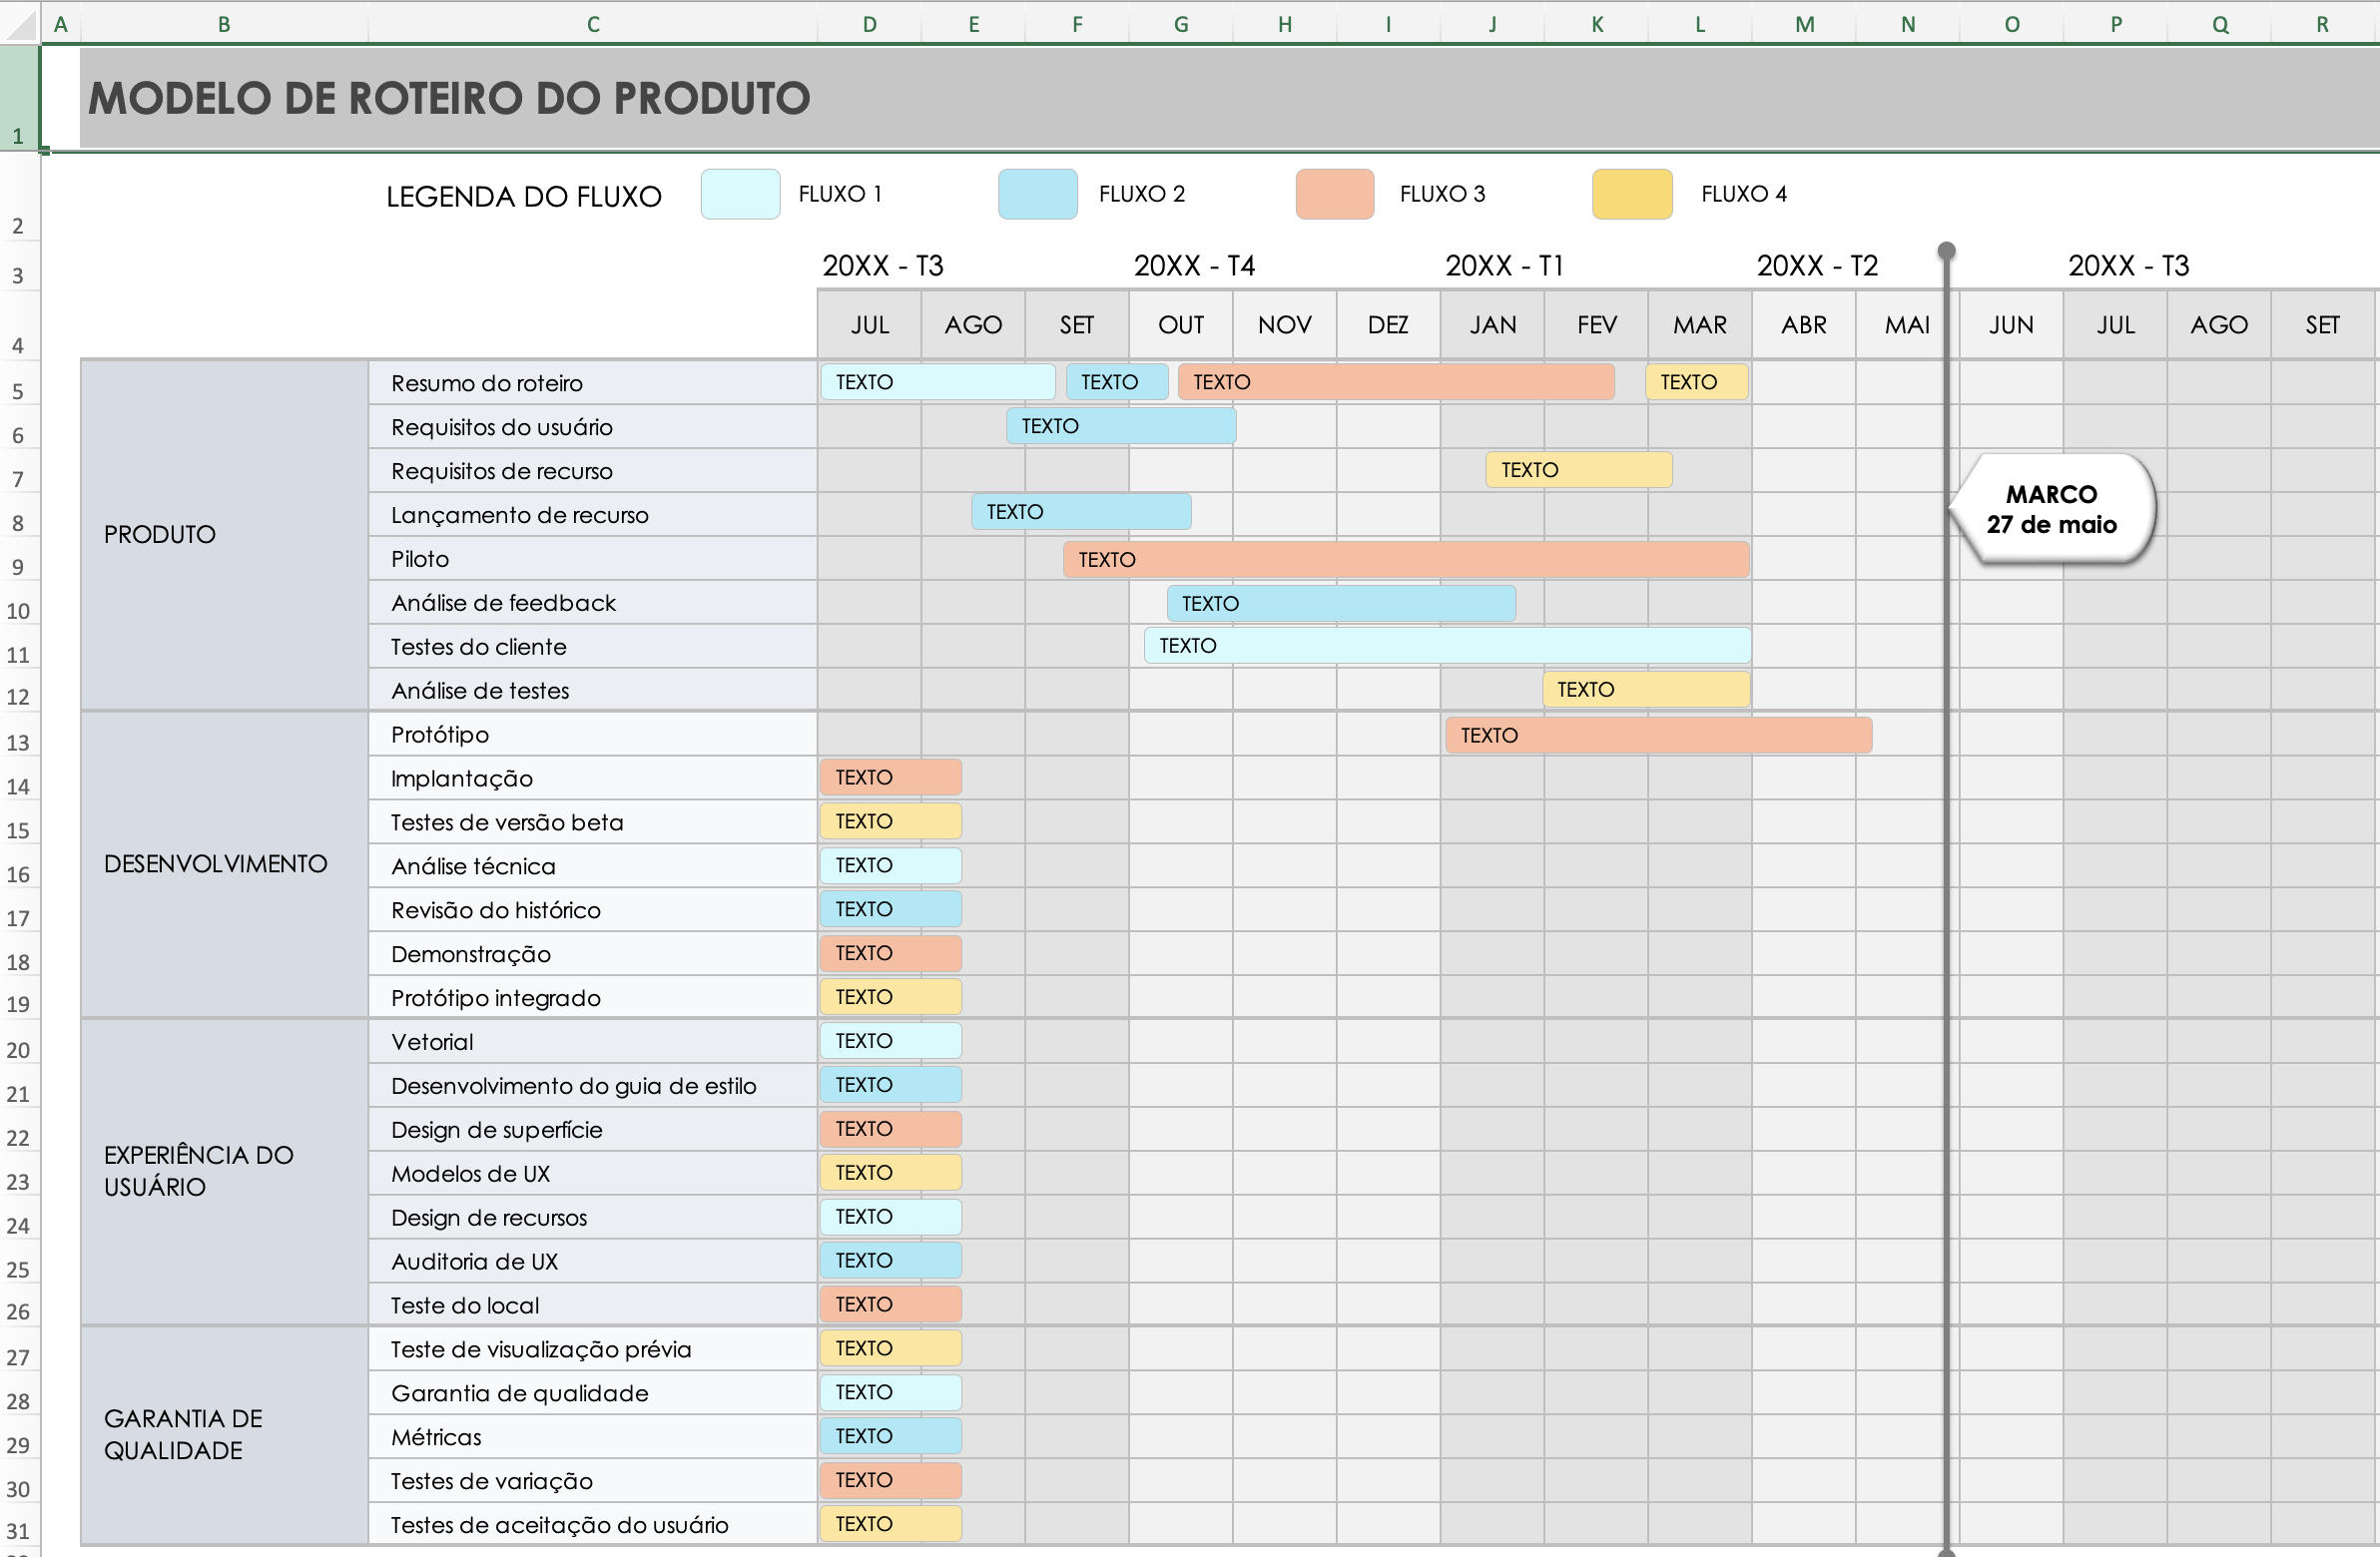
Task: Click the OUT month header cell
Action: point(1181,325)
